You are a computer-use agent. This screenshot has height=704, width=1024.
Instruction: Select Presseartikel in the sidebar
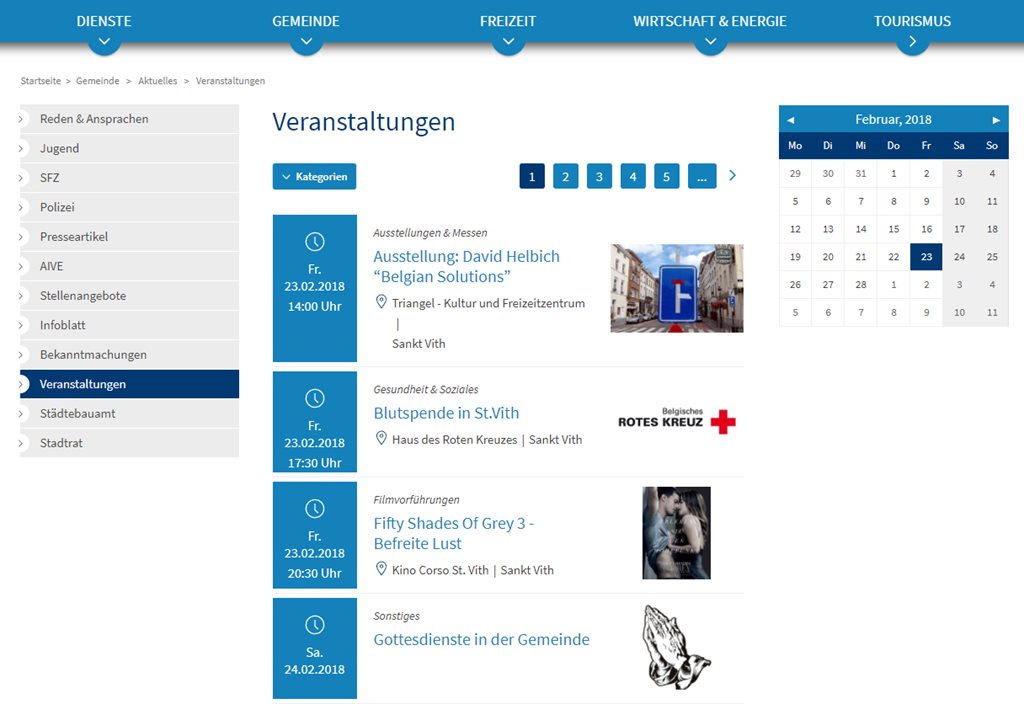pyautogui.click(x=129, y=236)
